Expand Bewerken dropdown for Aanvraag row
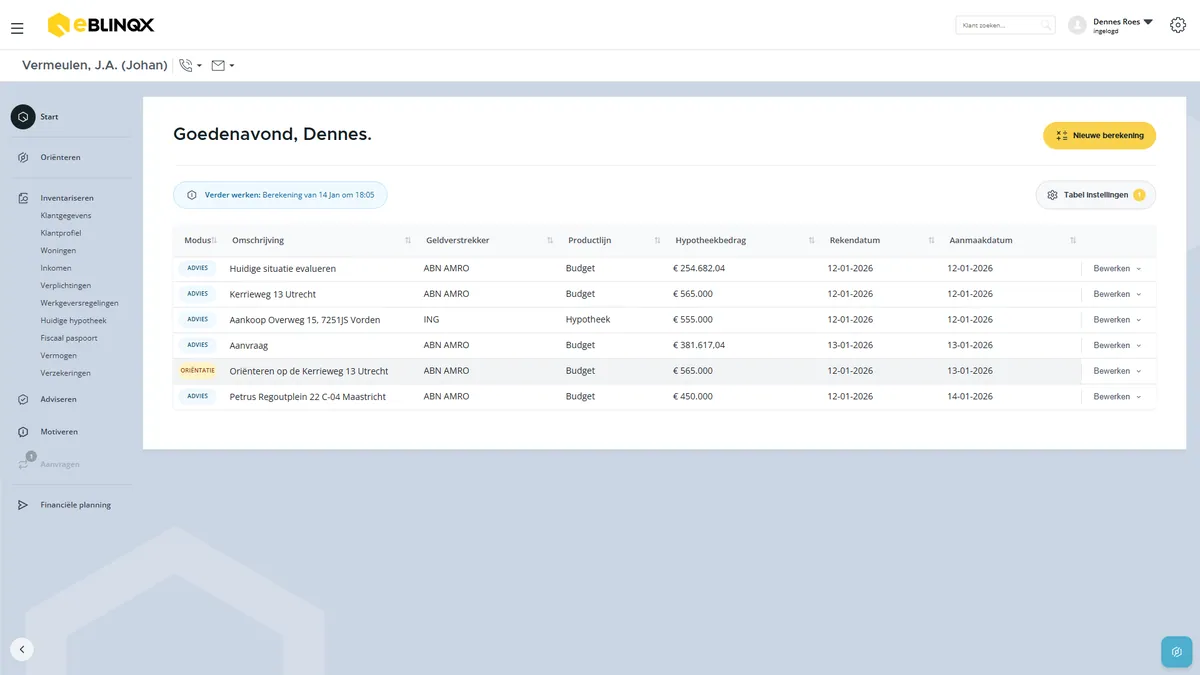The image size is (1200, 675). pyautogui.click(x=1139, y=345)
